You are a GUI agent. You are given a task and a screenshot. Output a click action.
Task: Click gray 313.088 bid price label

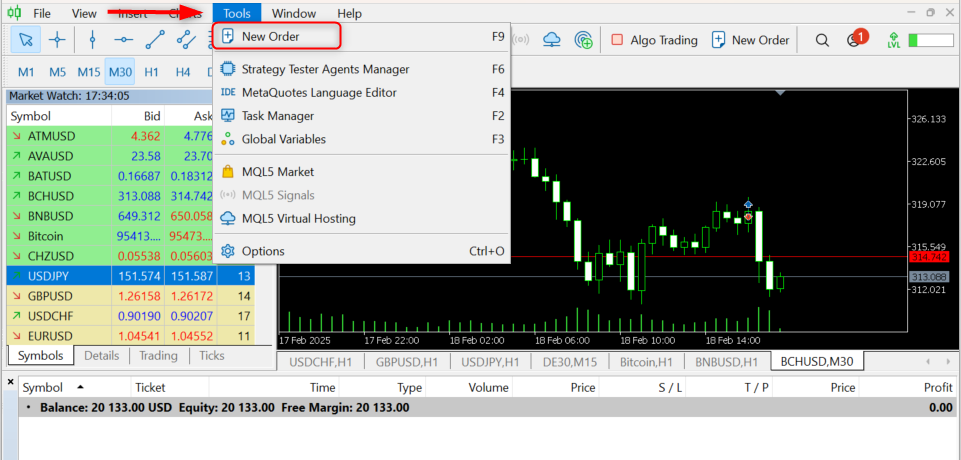929,276
